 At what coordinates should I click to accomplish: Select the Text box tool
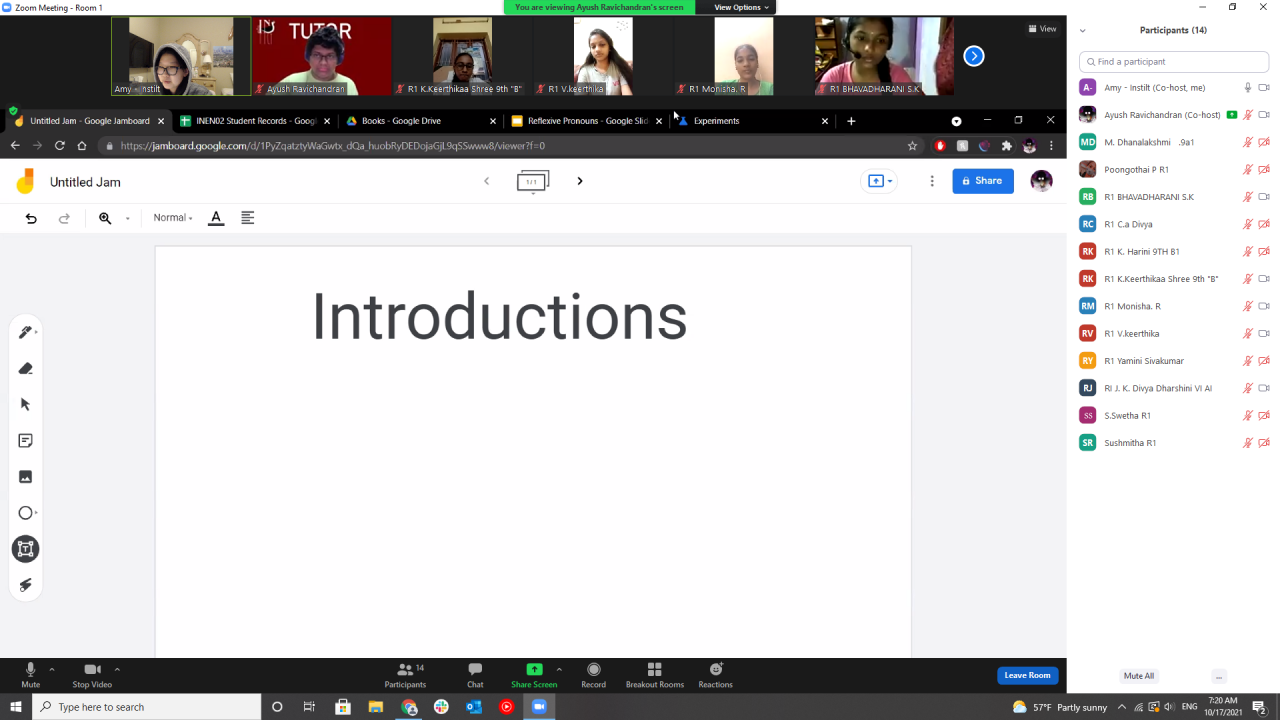coord(26,548)
